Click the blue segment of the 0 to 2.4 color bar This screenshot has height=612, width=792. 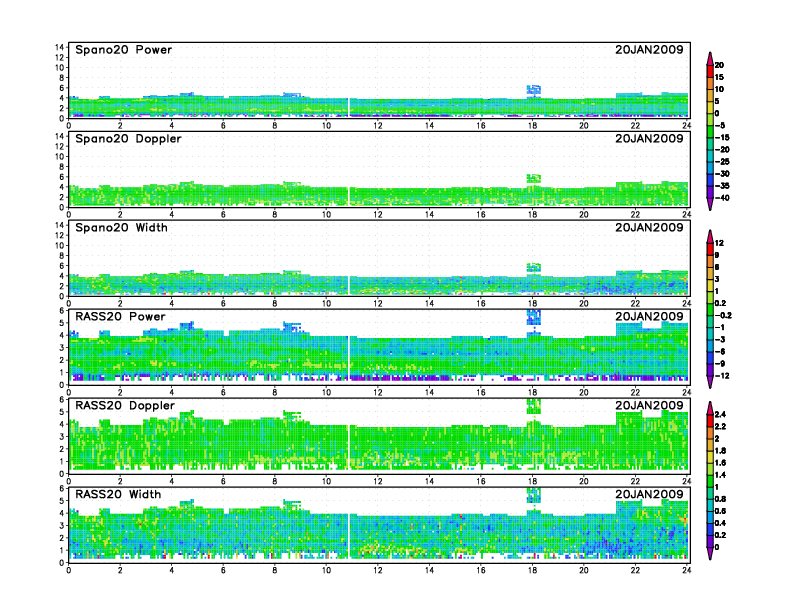coord(710,530)
